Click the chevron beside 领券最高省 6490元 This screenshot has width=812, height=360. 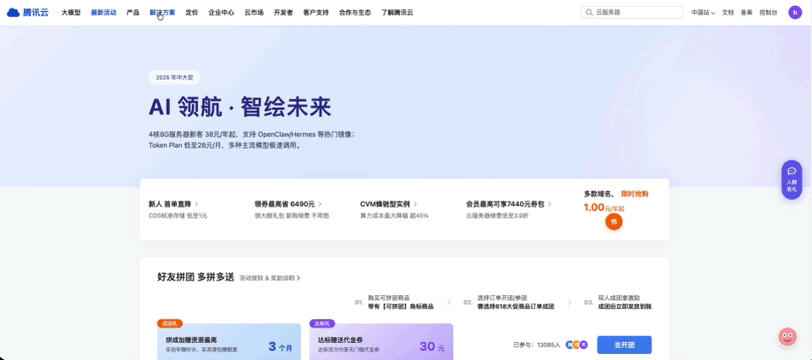320,204
